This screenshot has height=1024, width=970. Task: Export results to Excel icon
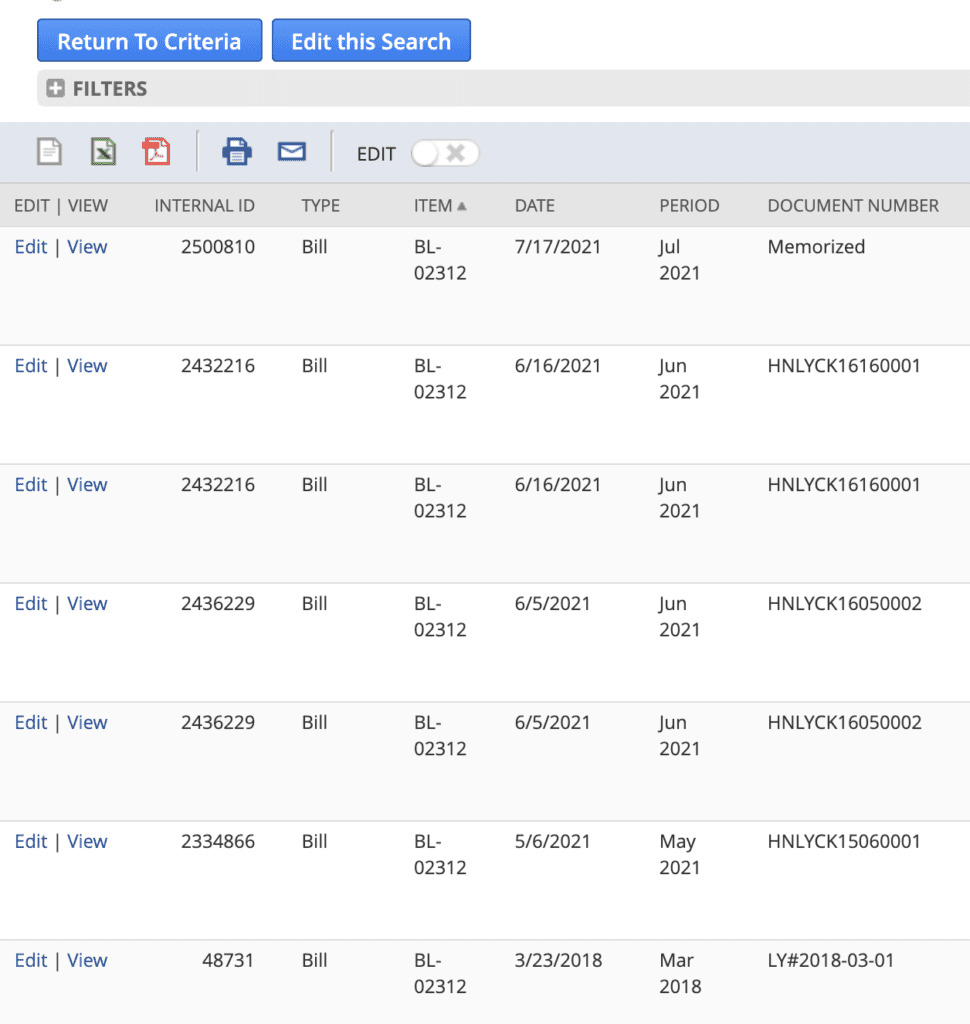103,152
